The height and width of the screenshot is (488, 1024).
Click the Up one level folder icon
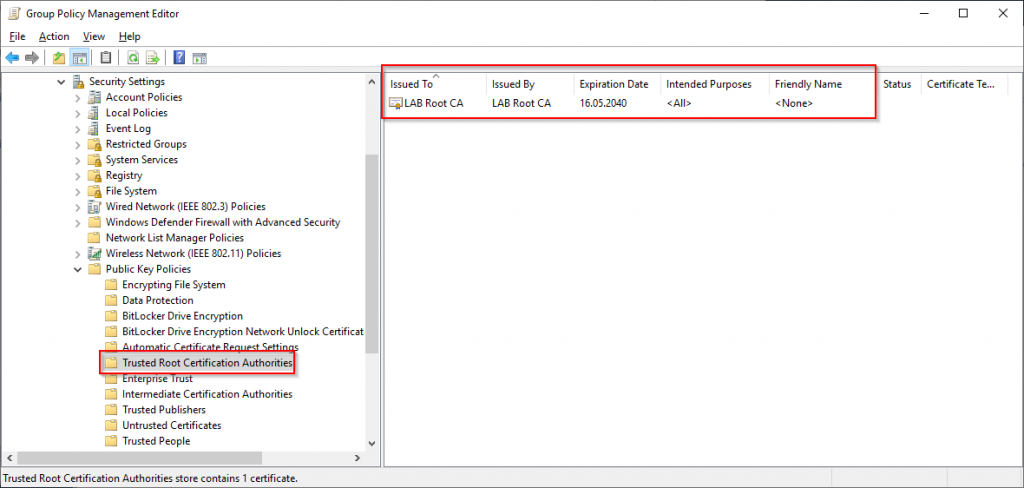click(59, 58)
